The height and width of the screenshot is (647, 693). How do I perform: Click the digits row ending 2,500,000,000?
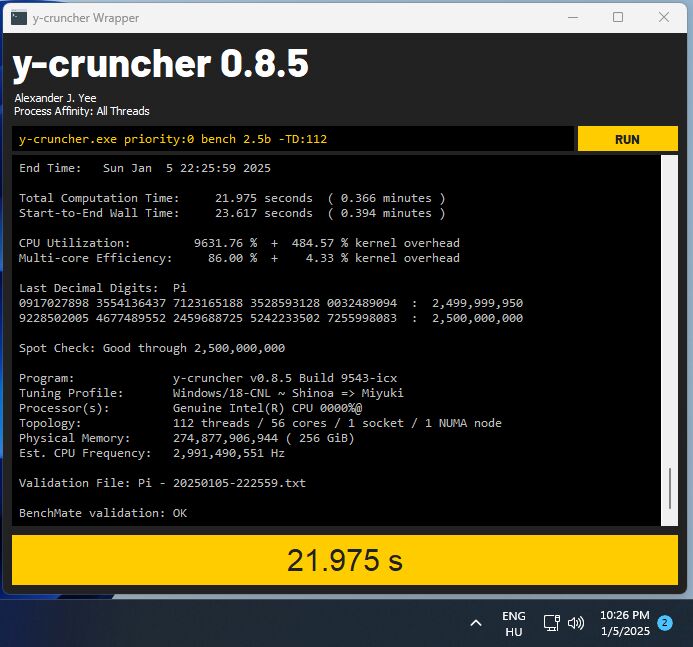(x=271, y=318)
